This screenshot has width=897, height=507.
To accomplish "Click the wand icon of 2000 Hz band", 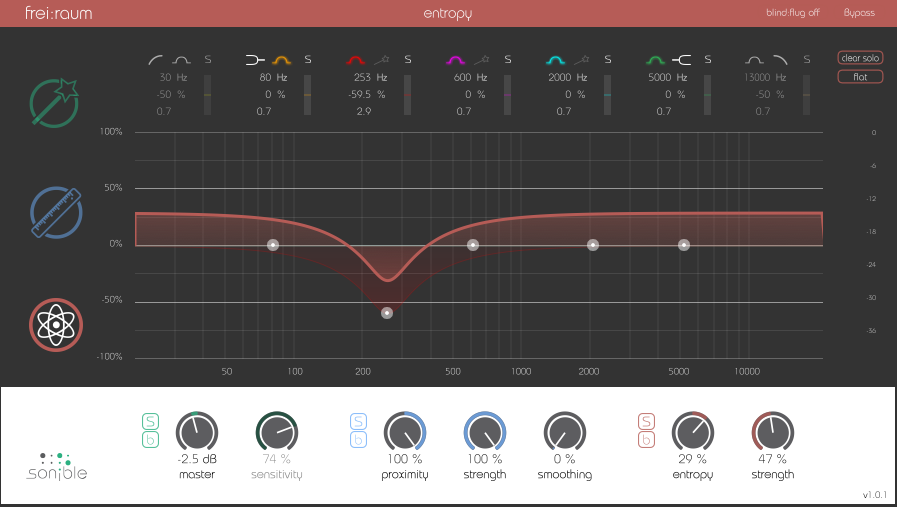I will tap(582, 60).
